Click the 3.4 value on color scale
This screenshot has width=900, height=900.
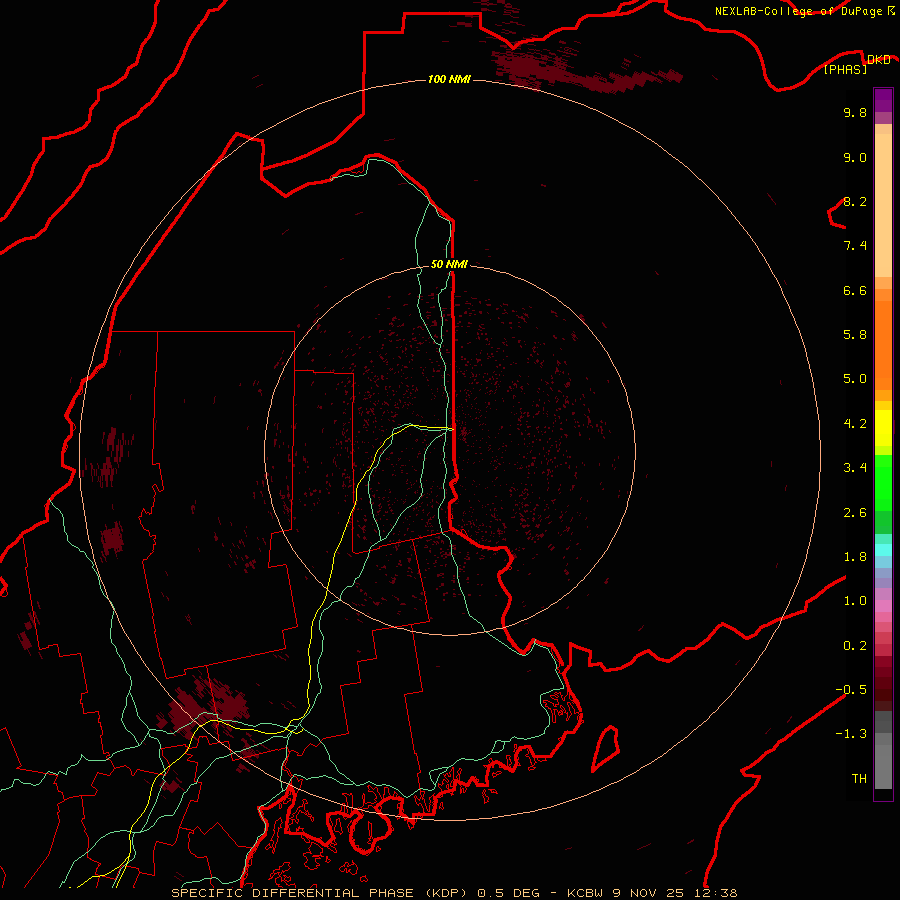tap(855, 468)
